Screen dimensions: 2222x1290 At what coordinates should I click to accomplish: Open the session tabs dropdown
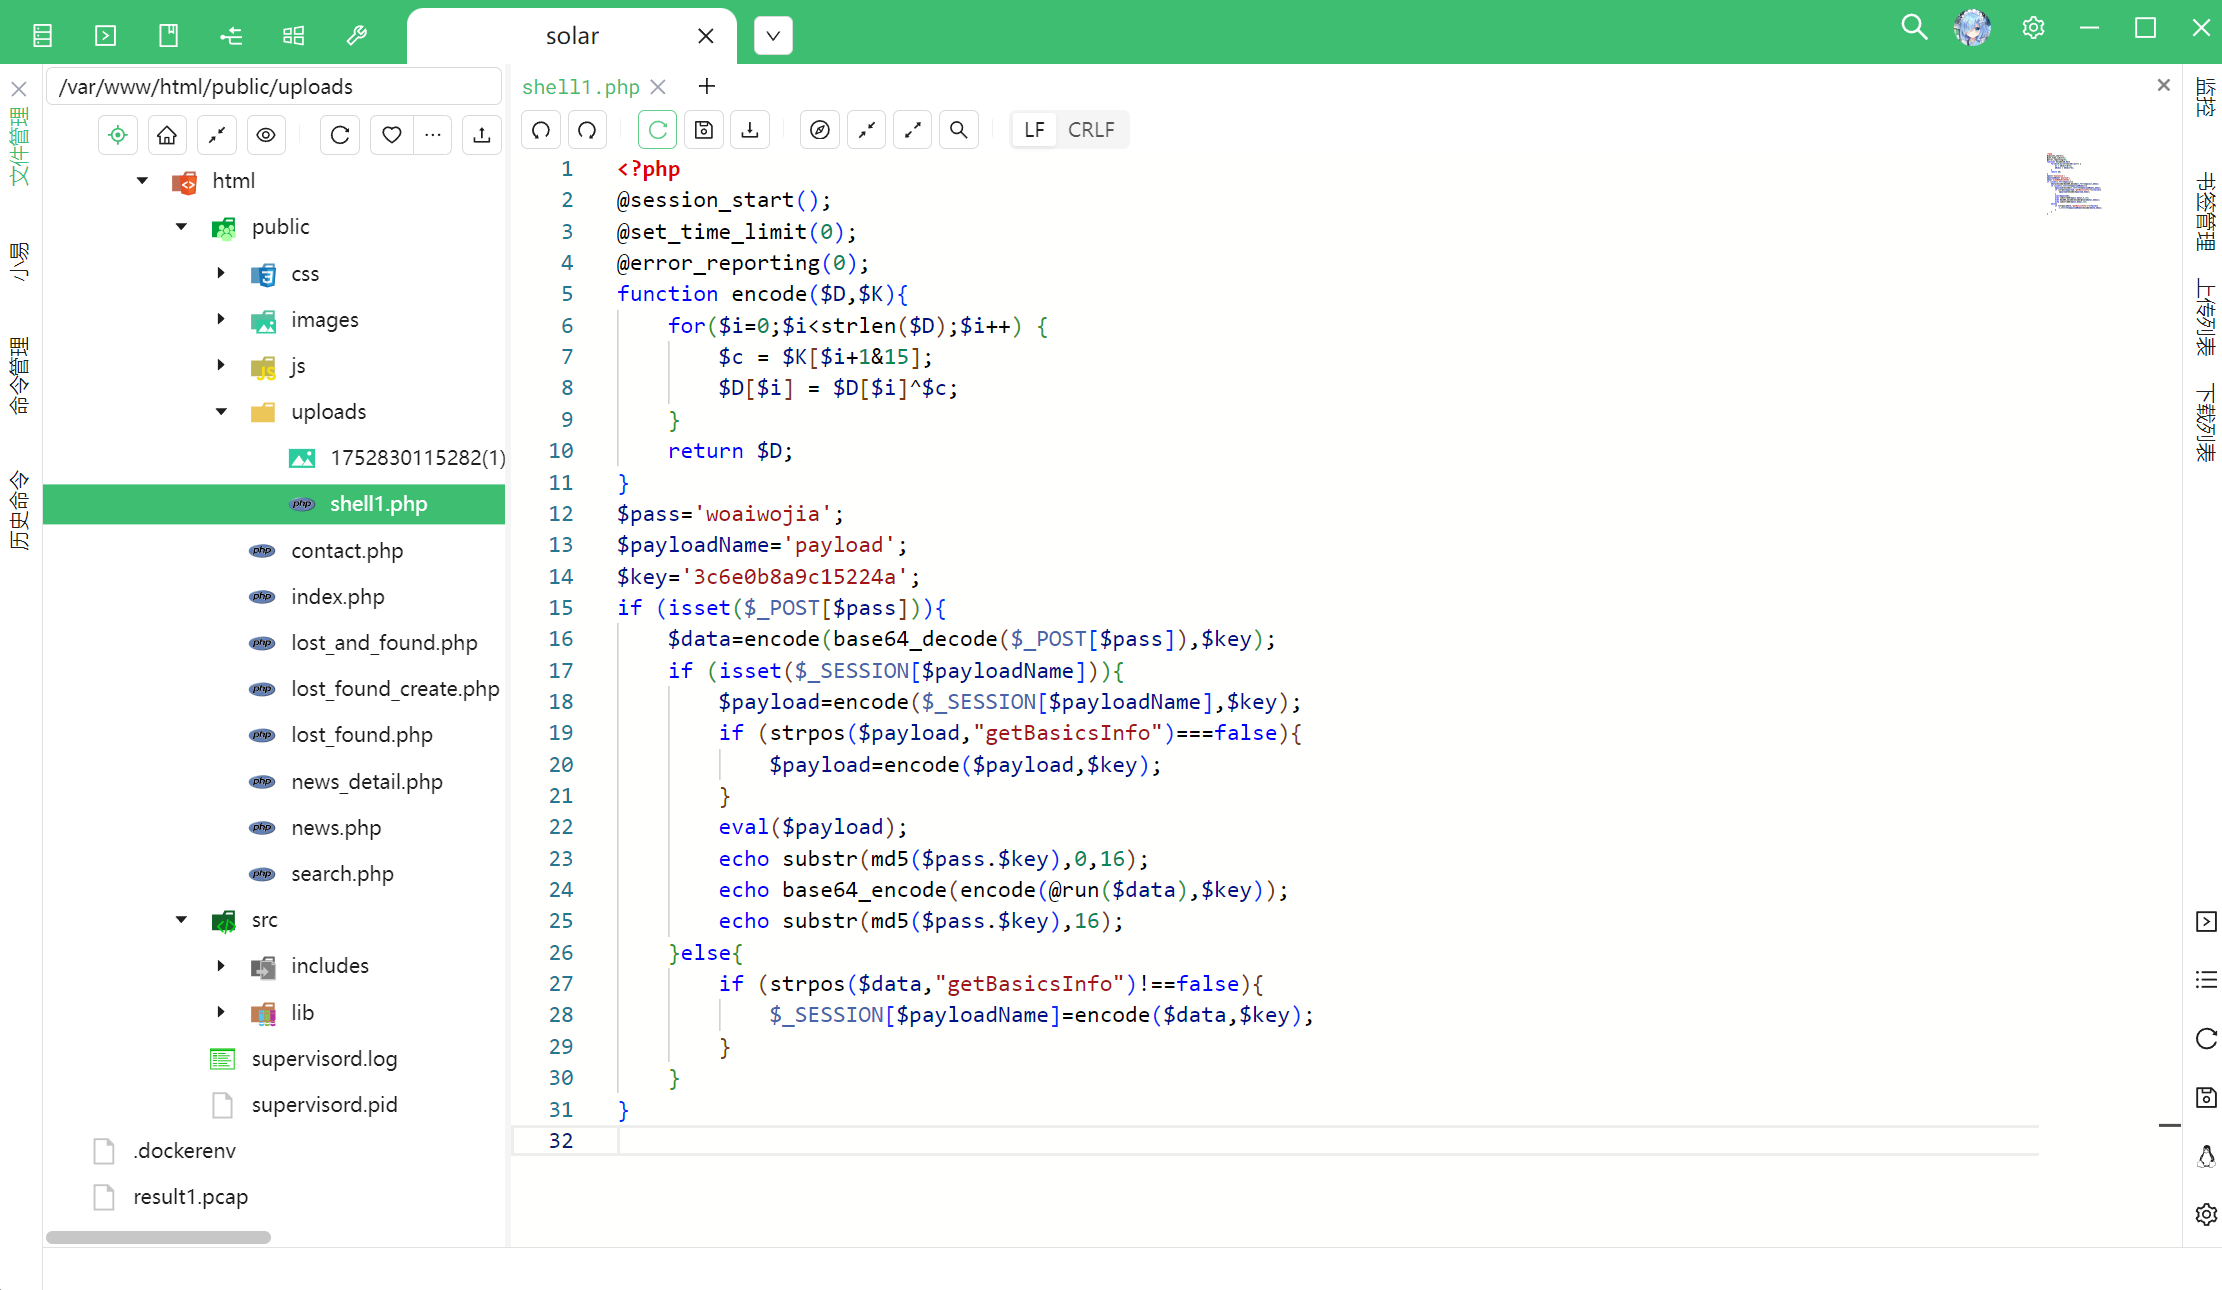pos(773,36)
